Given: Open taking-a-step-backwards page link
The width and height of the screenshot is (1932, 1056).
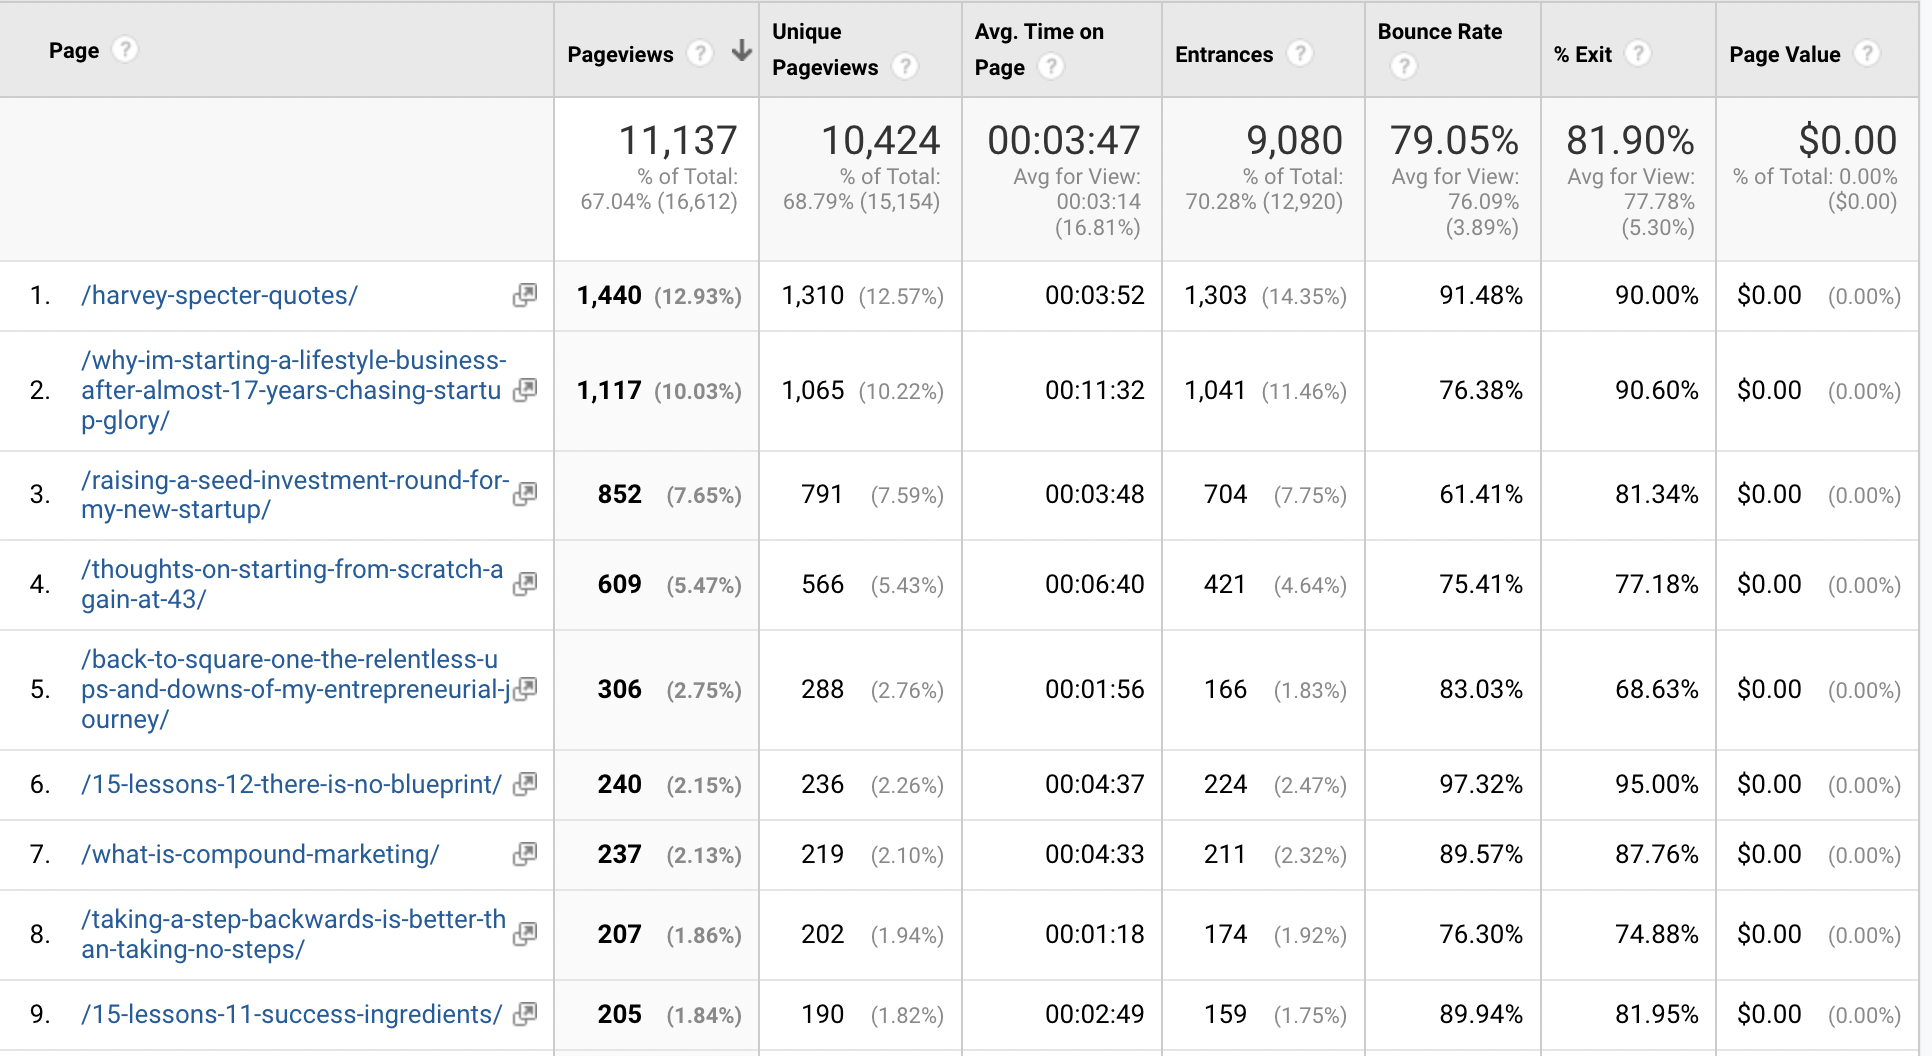Looking at the screenshot, I should (294, 934).
